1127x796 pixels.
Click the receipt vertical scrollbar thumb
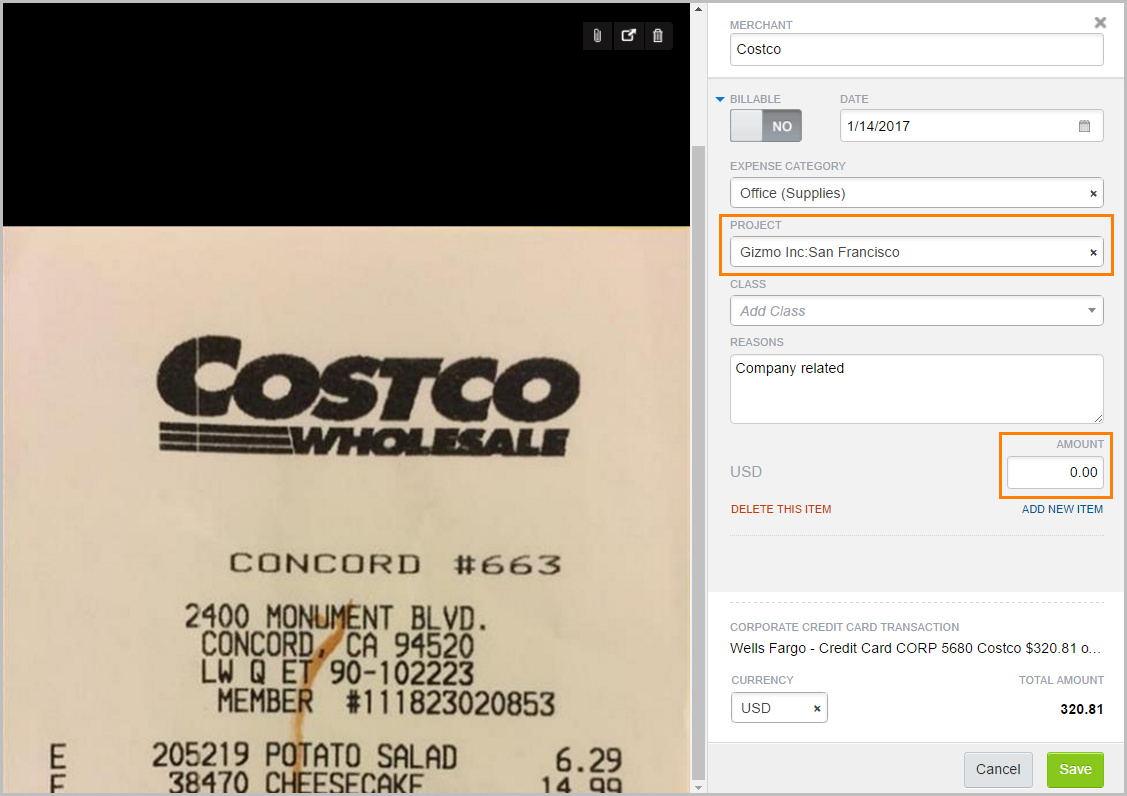click(x=698, y=462)
